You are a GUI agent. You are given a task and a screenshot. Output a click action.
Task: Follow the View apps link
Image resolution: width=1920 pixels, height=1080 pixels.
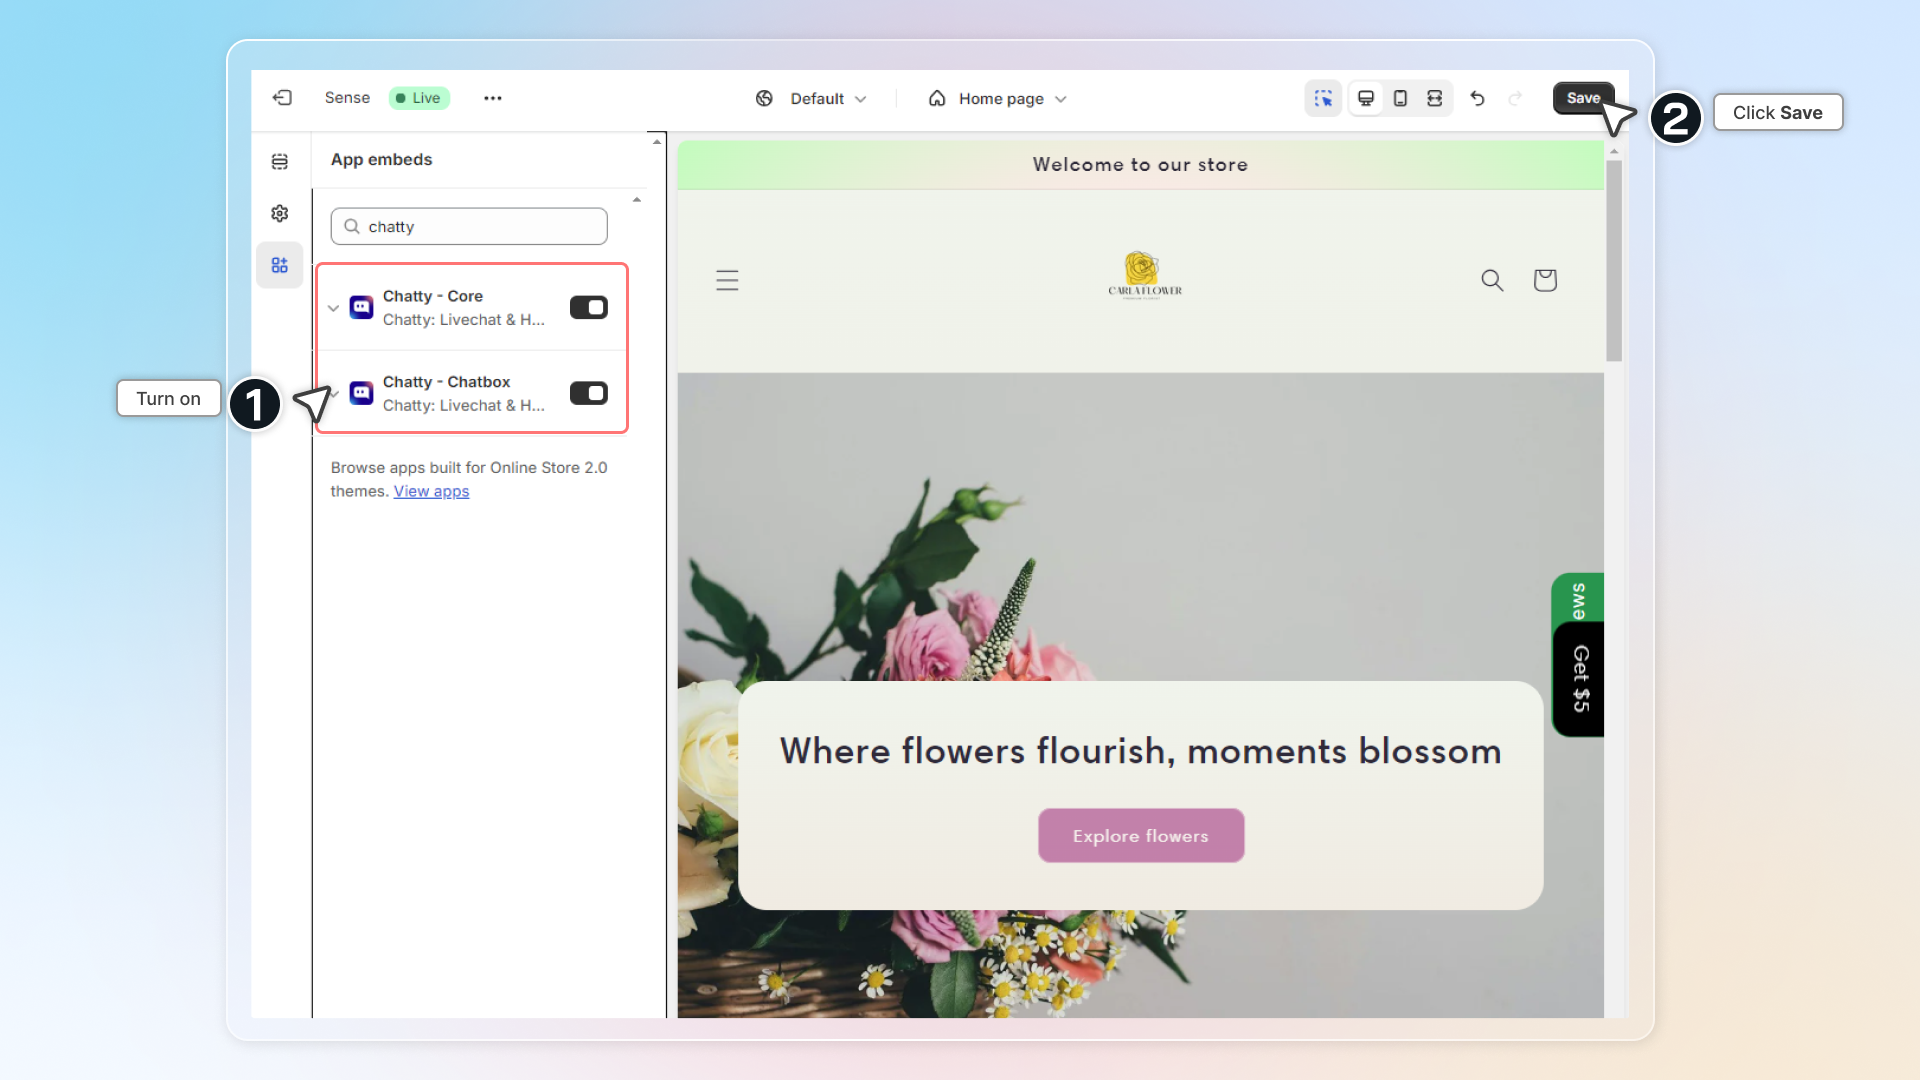(431, 491)
